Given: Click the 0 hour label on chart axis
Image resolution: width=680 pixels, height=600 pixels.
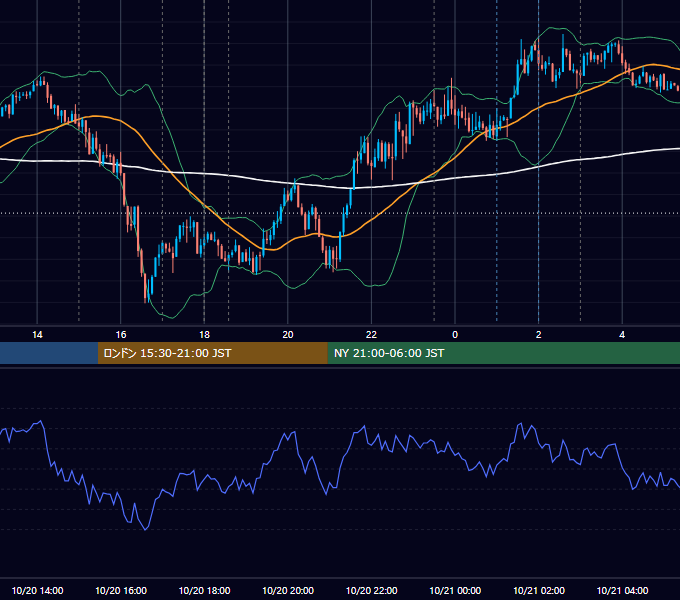Looking at the screenshot, I should coord(455,335).
